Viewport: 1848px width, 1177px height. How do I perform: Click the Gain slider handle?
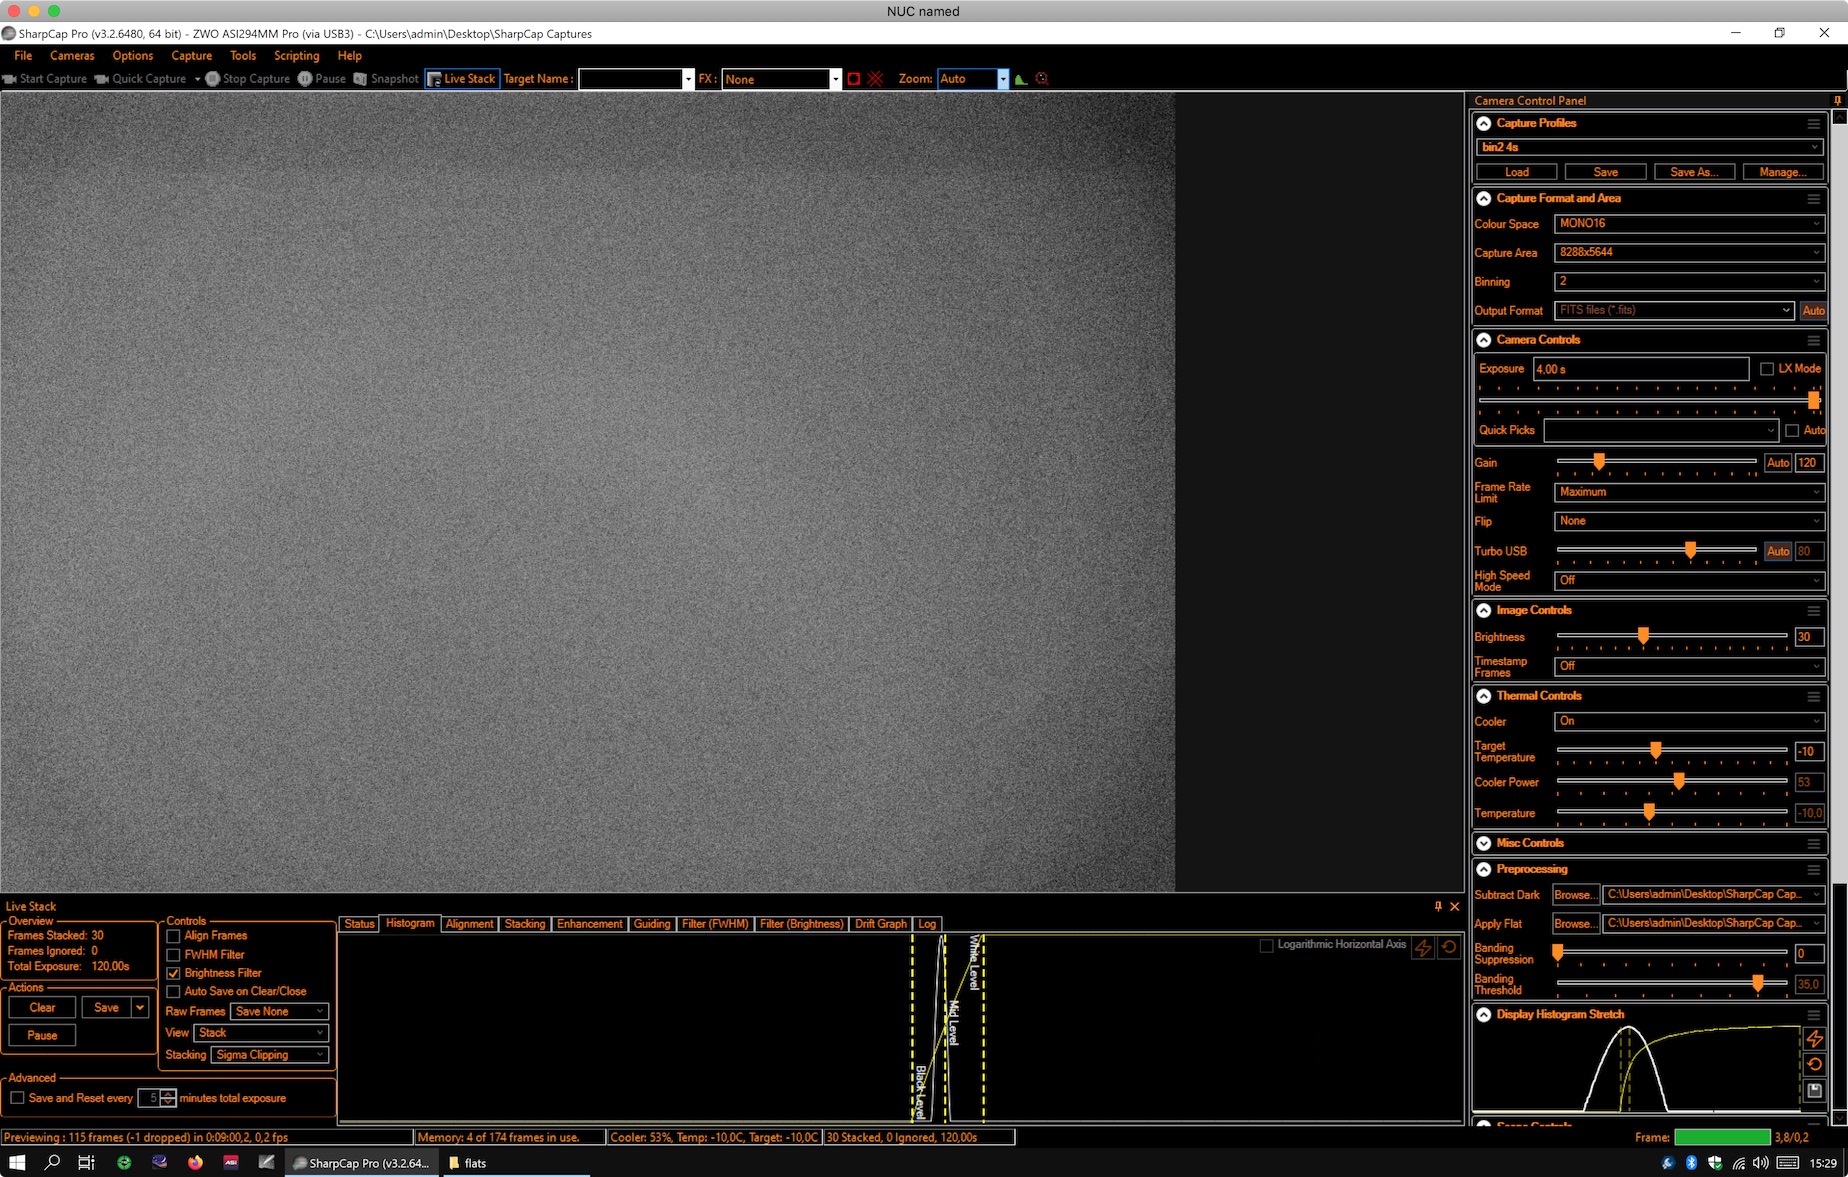coord(1599,461)
